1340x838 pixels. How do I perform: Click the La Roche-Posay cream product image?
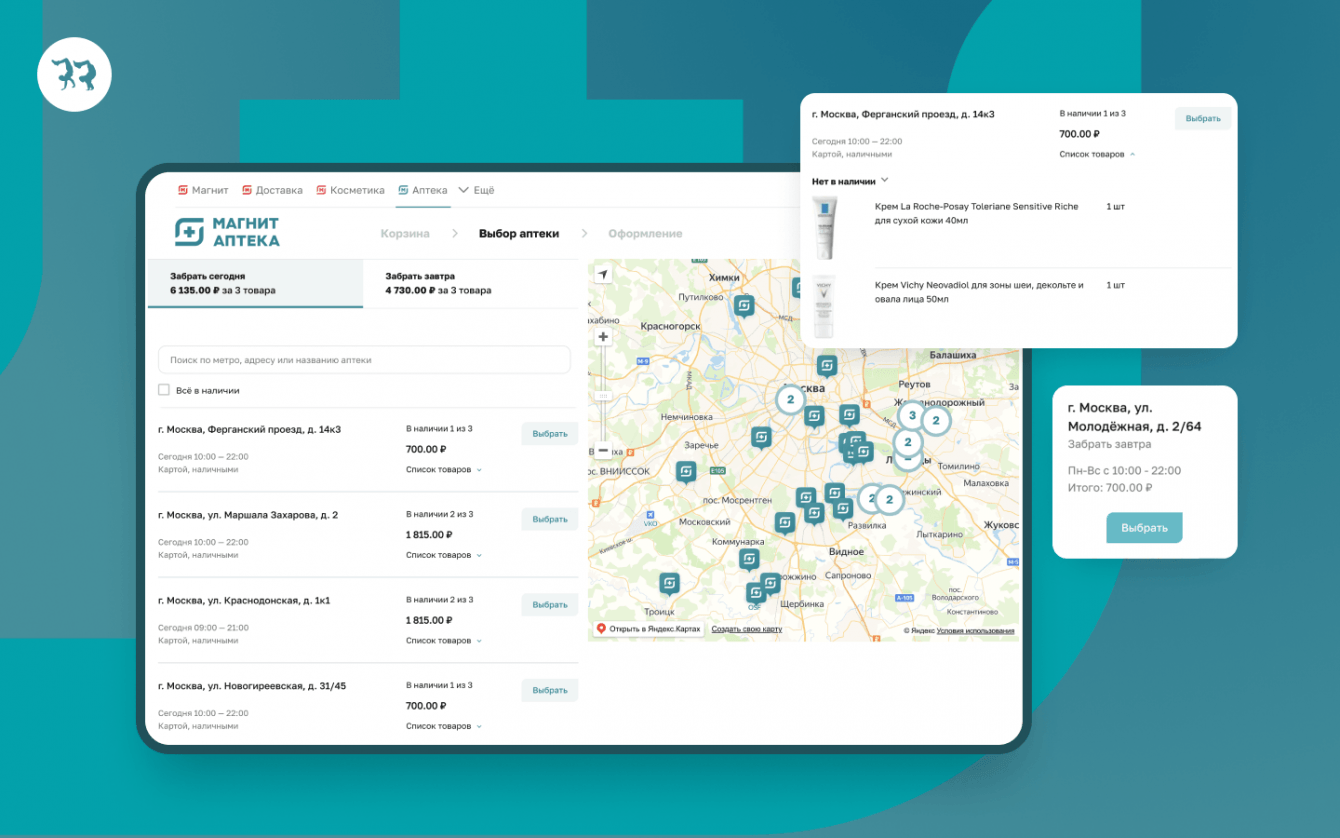pyautogui.click(x=824, y=228)
